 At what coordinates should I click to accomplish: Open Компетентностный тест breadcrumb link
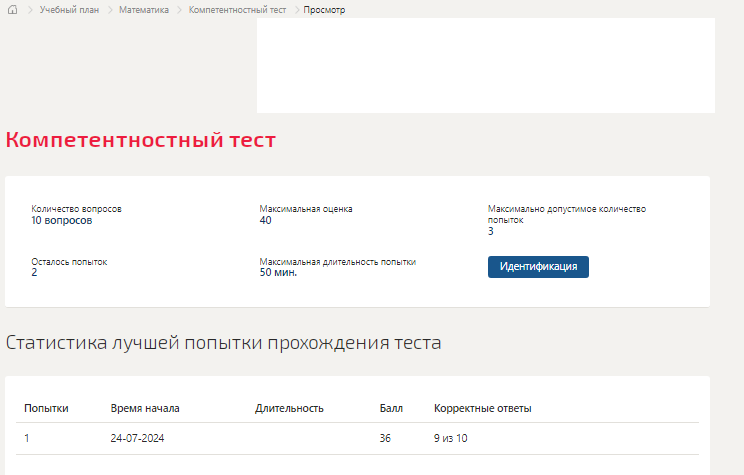(x=237, y=10)
